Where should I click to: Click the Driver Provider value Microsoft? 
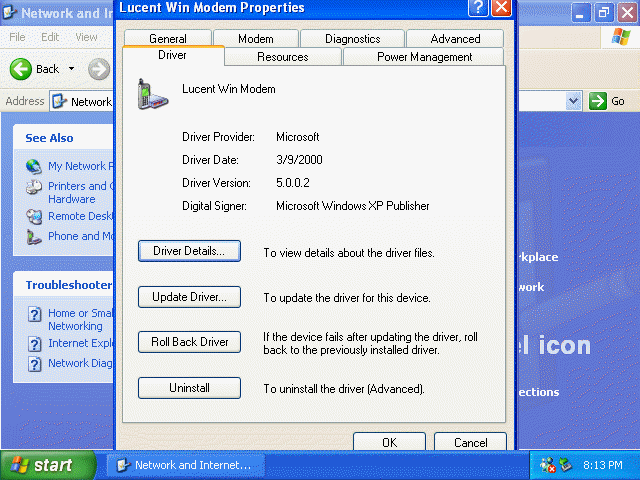[298, 137]
